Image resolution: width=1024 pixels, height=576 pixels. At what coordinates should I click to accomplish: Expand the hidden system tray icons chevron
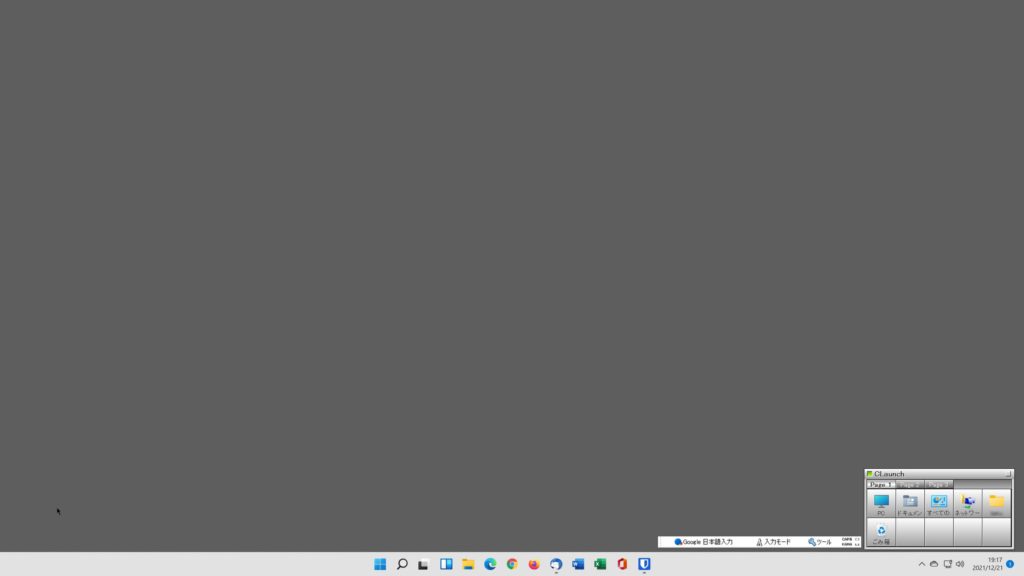pos(922,564)
